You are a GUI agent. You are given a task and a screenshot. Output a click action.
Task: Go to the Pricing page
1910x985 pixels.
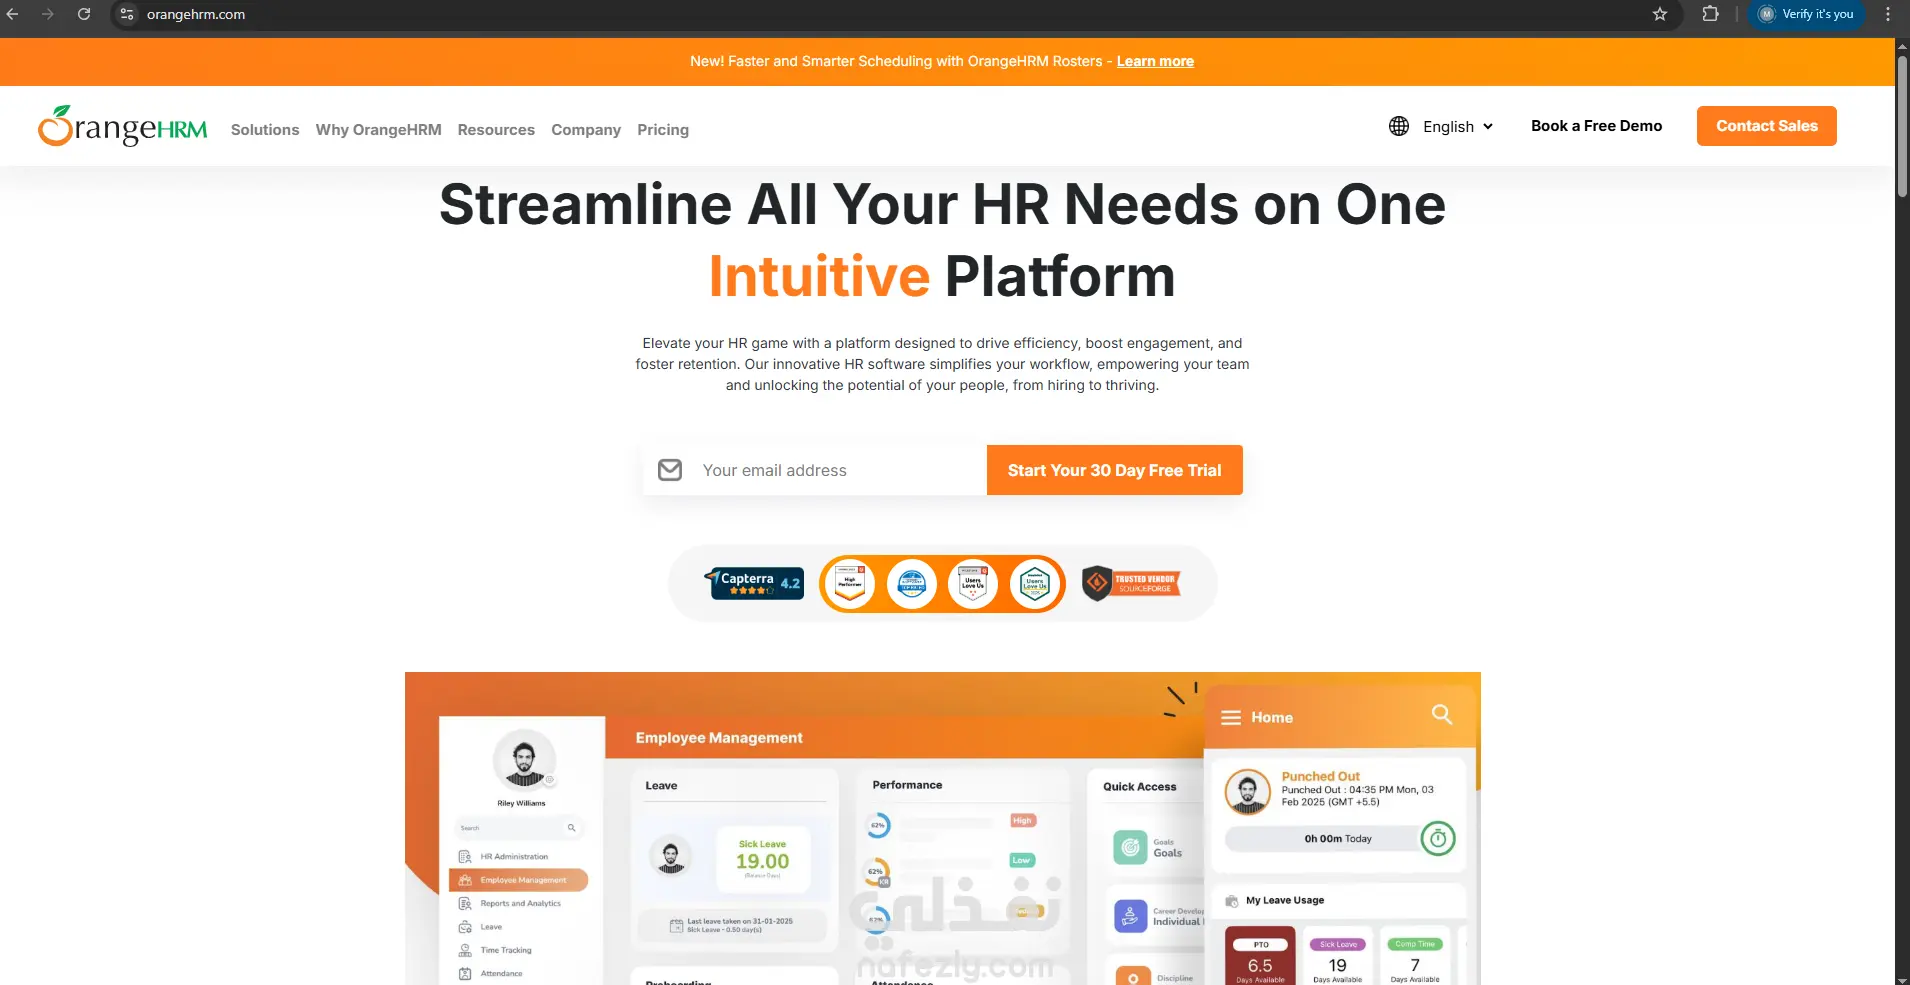(x=663, y=130)
